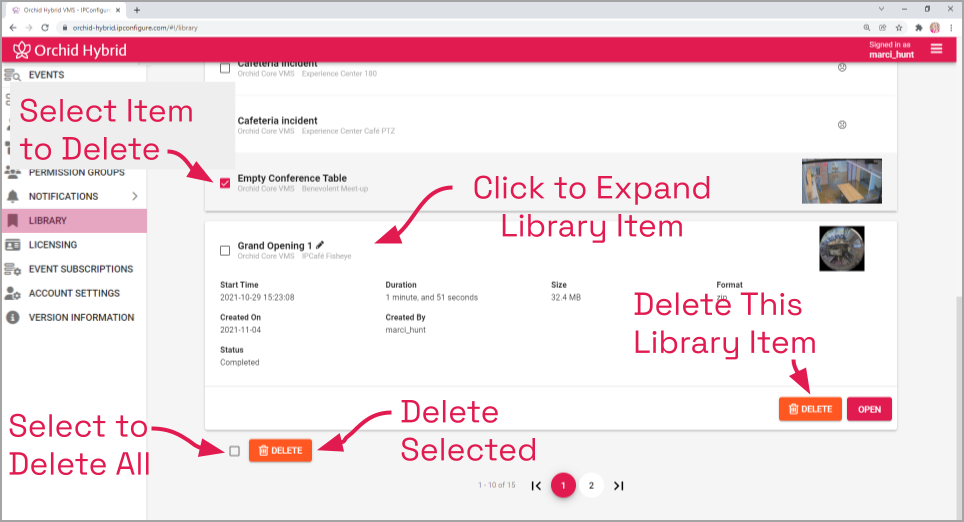Screen dimensions: 964x522
Task: Bookmark this page with the star icon
Action: 899,28
